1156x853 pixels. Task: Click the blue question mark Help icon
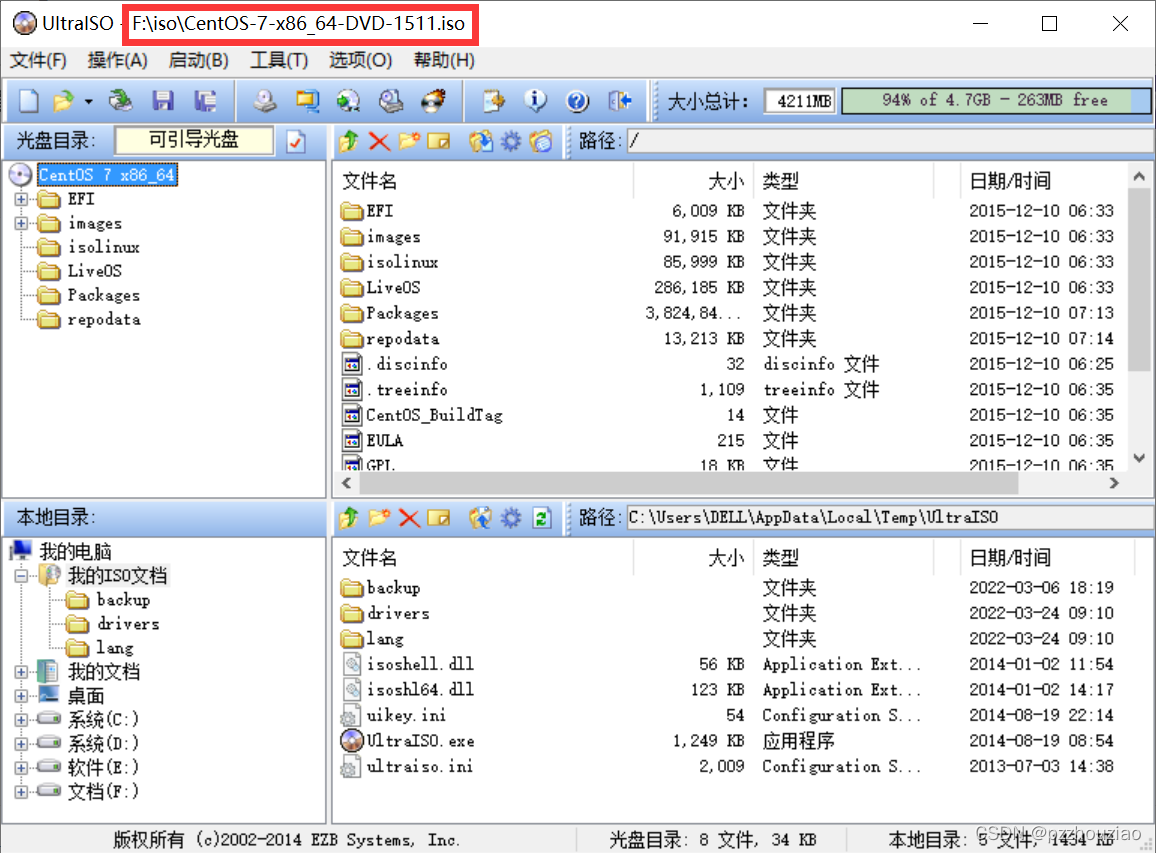(x=577, y=101)
